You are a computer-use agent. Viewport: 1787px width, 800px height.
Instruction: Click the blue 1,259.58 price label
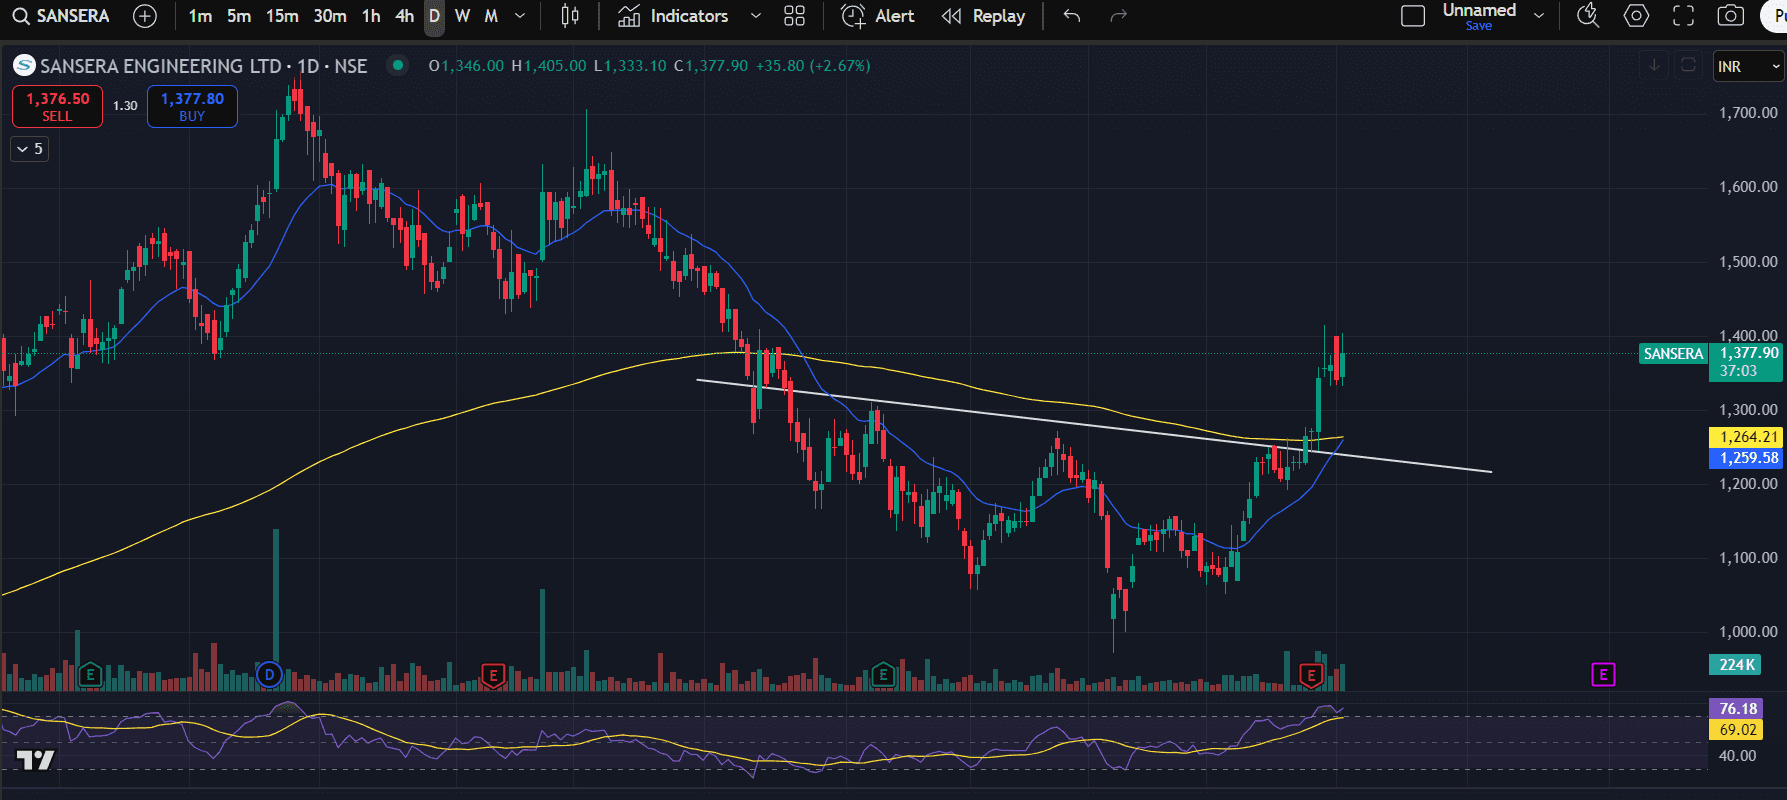click(1747, 458)
